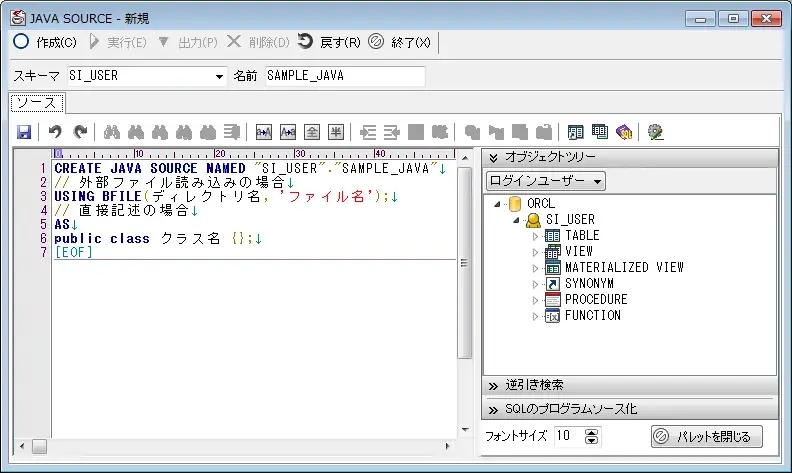Click the 削除(D) delete button
Image resolution: width=792 pixels, height=473 pixels.
pyautogui.click(x=259, y=42)
